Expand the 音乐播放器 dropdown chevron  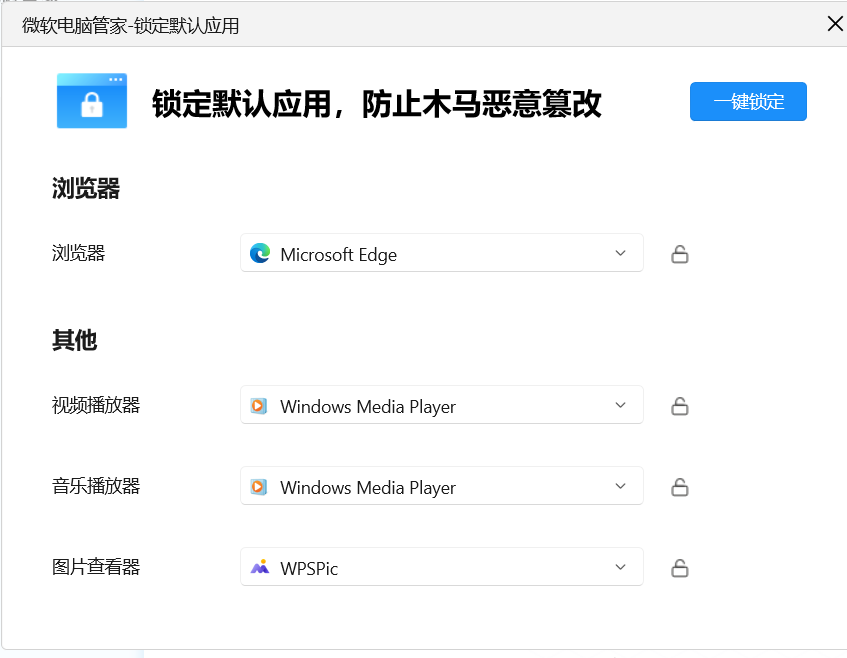tap(620, 486)
